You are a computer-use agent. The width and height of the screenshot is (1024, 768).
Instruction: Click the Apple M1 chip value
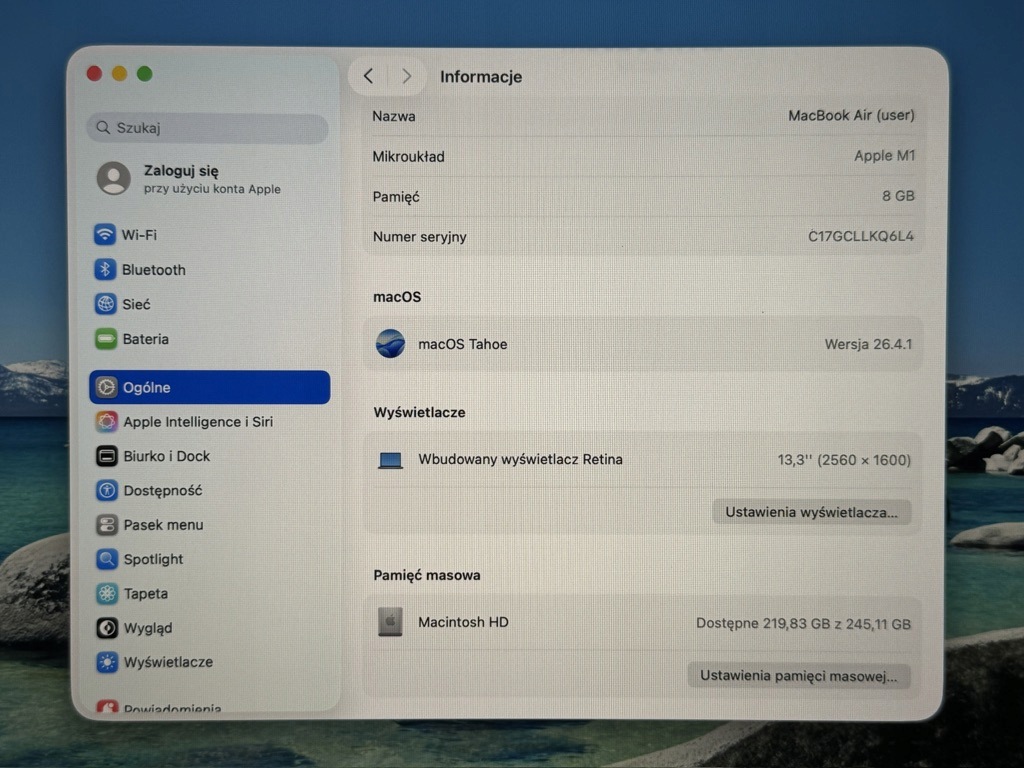884,155
